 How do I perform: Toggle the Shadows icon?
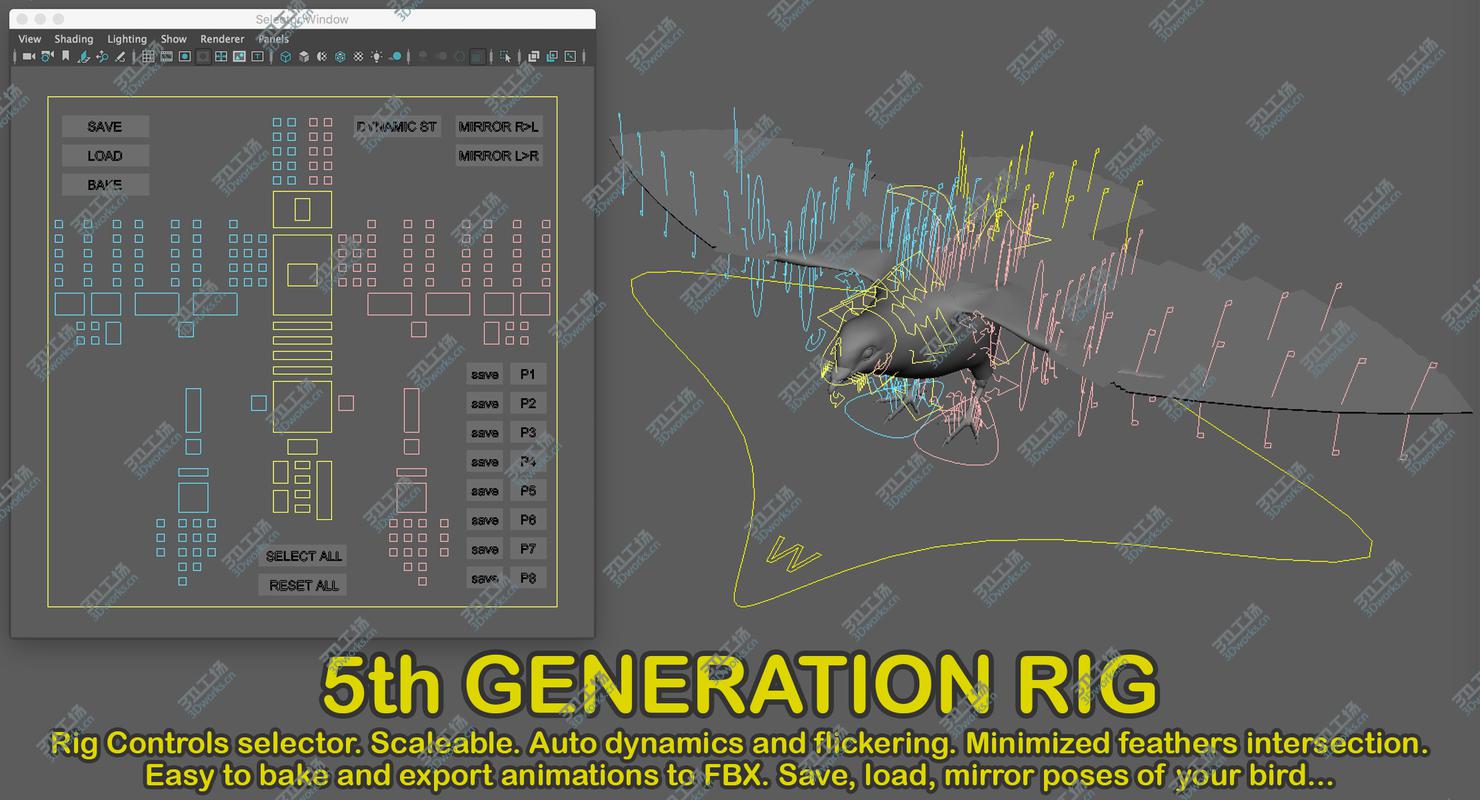tap(395, 57)
